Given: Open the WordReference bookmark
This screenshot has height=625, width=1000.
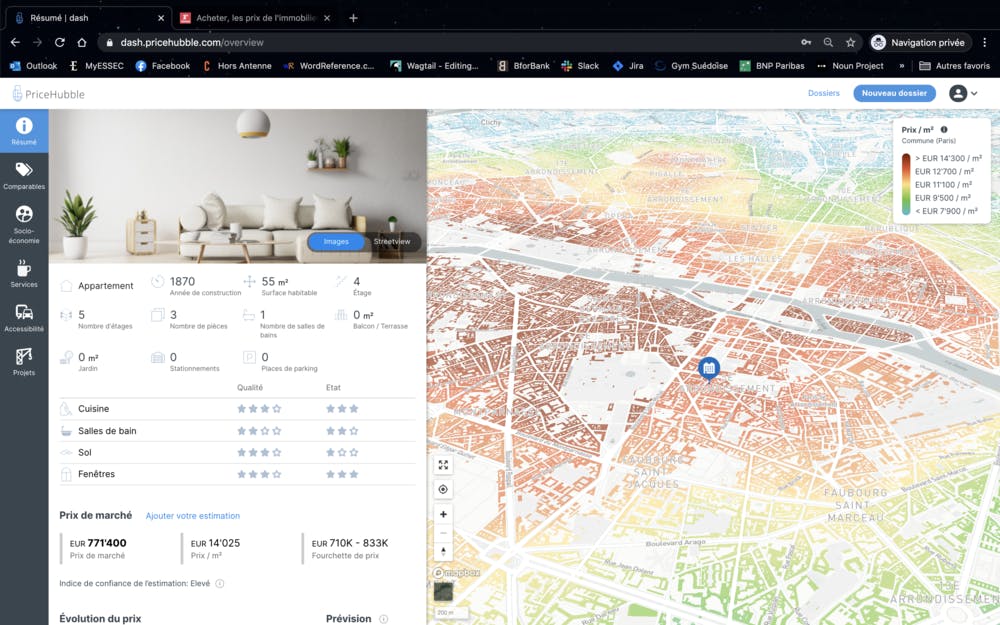Looking at the screenshot, I should pyautogui.click(x=329, y=66).
